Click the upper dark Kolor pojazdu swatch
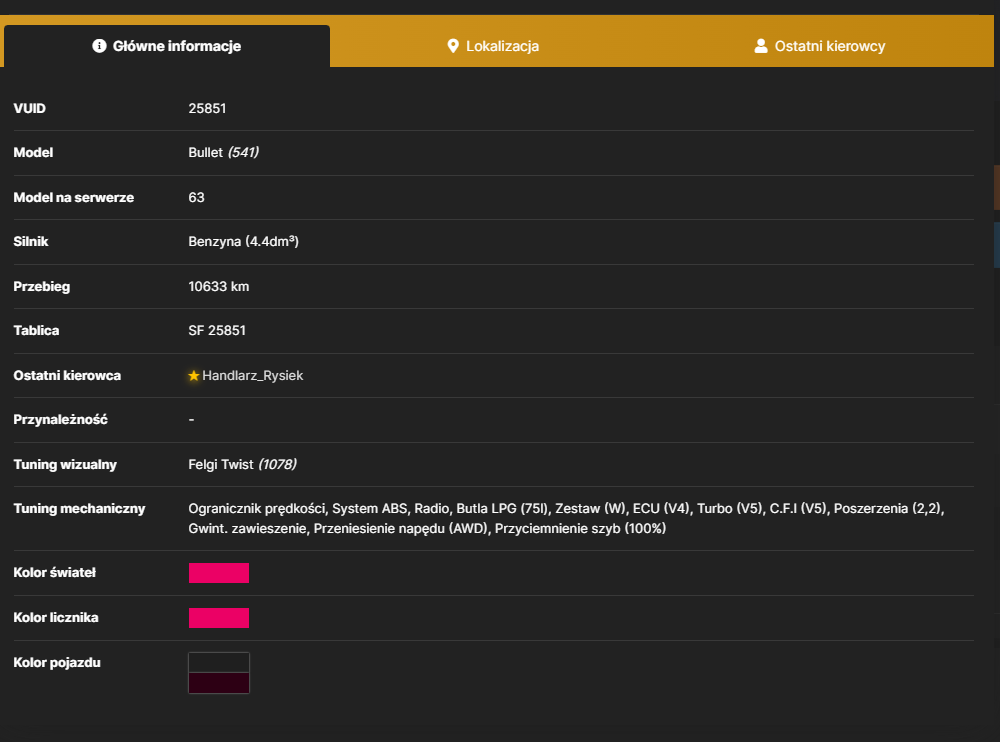Viewport: 1000px width, 742px height. pos(219,662)
